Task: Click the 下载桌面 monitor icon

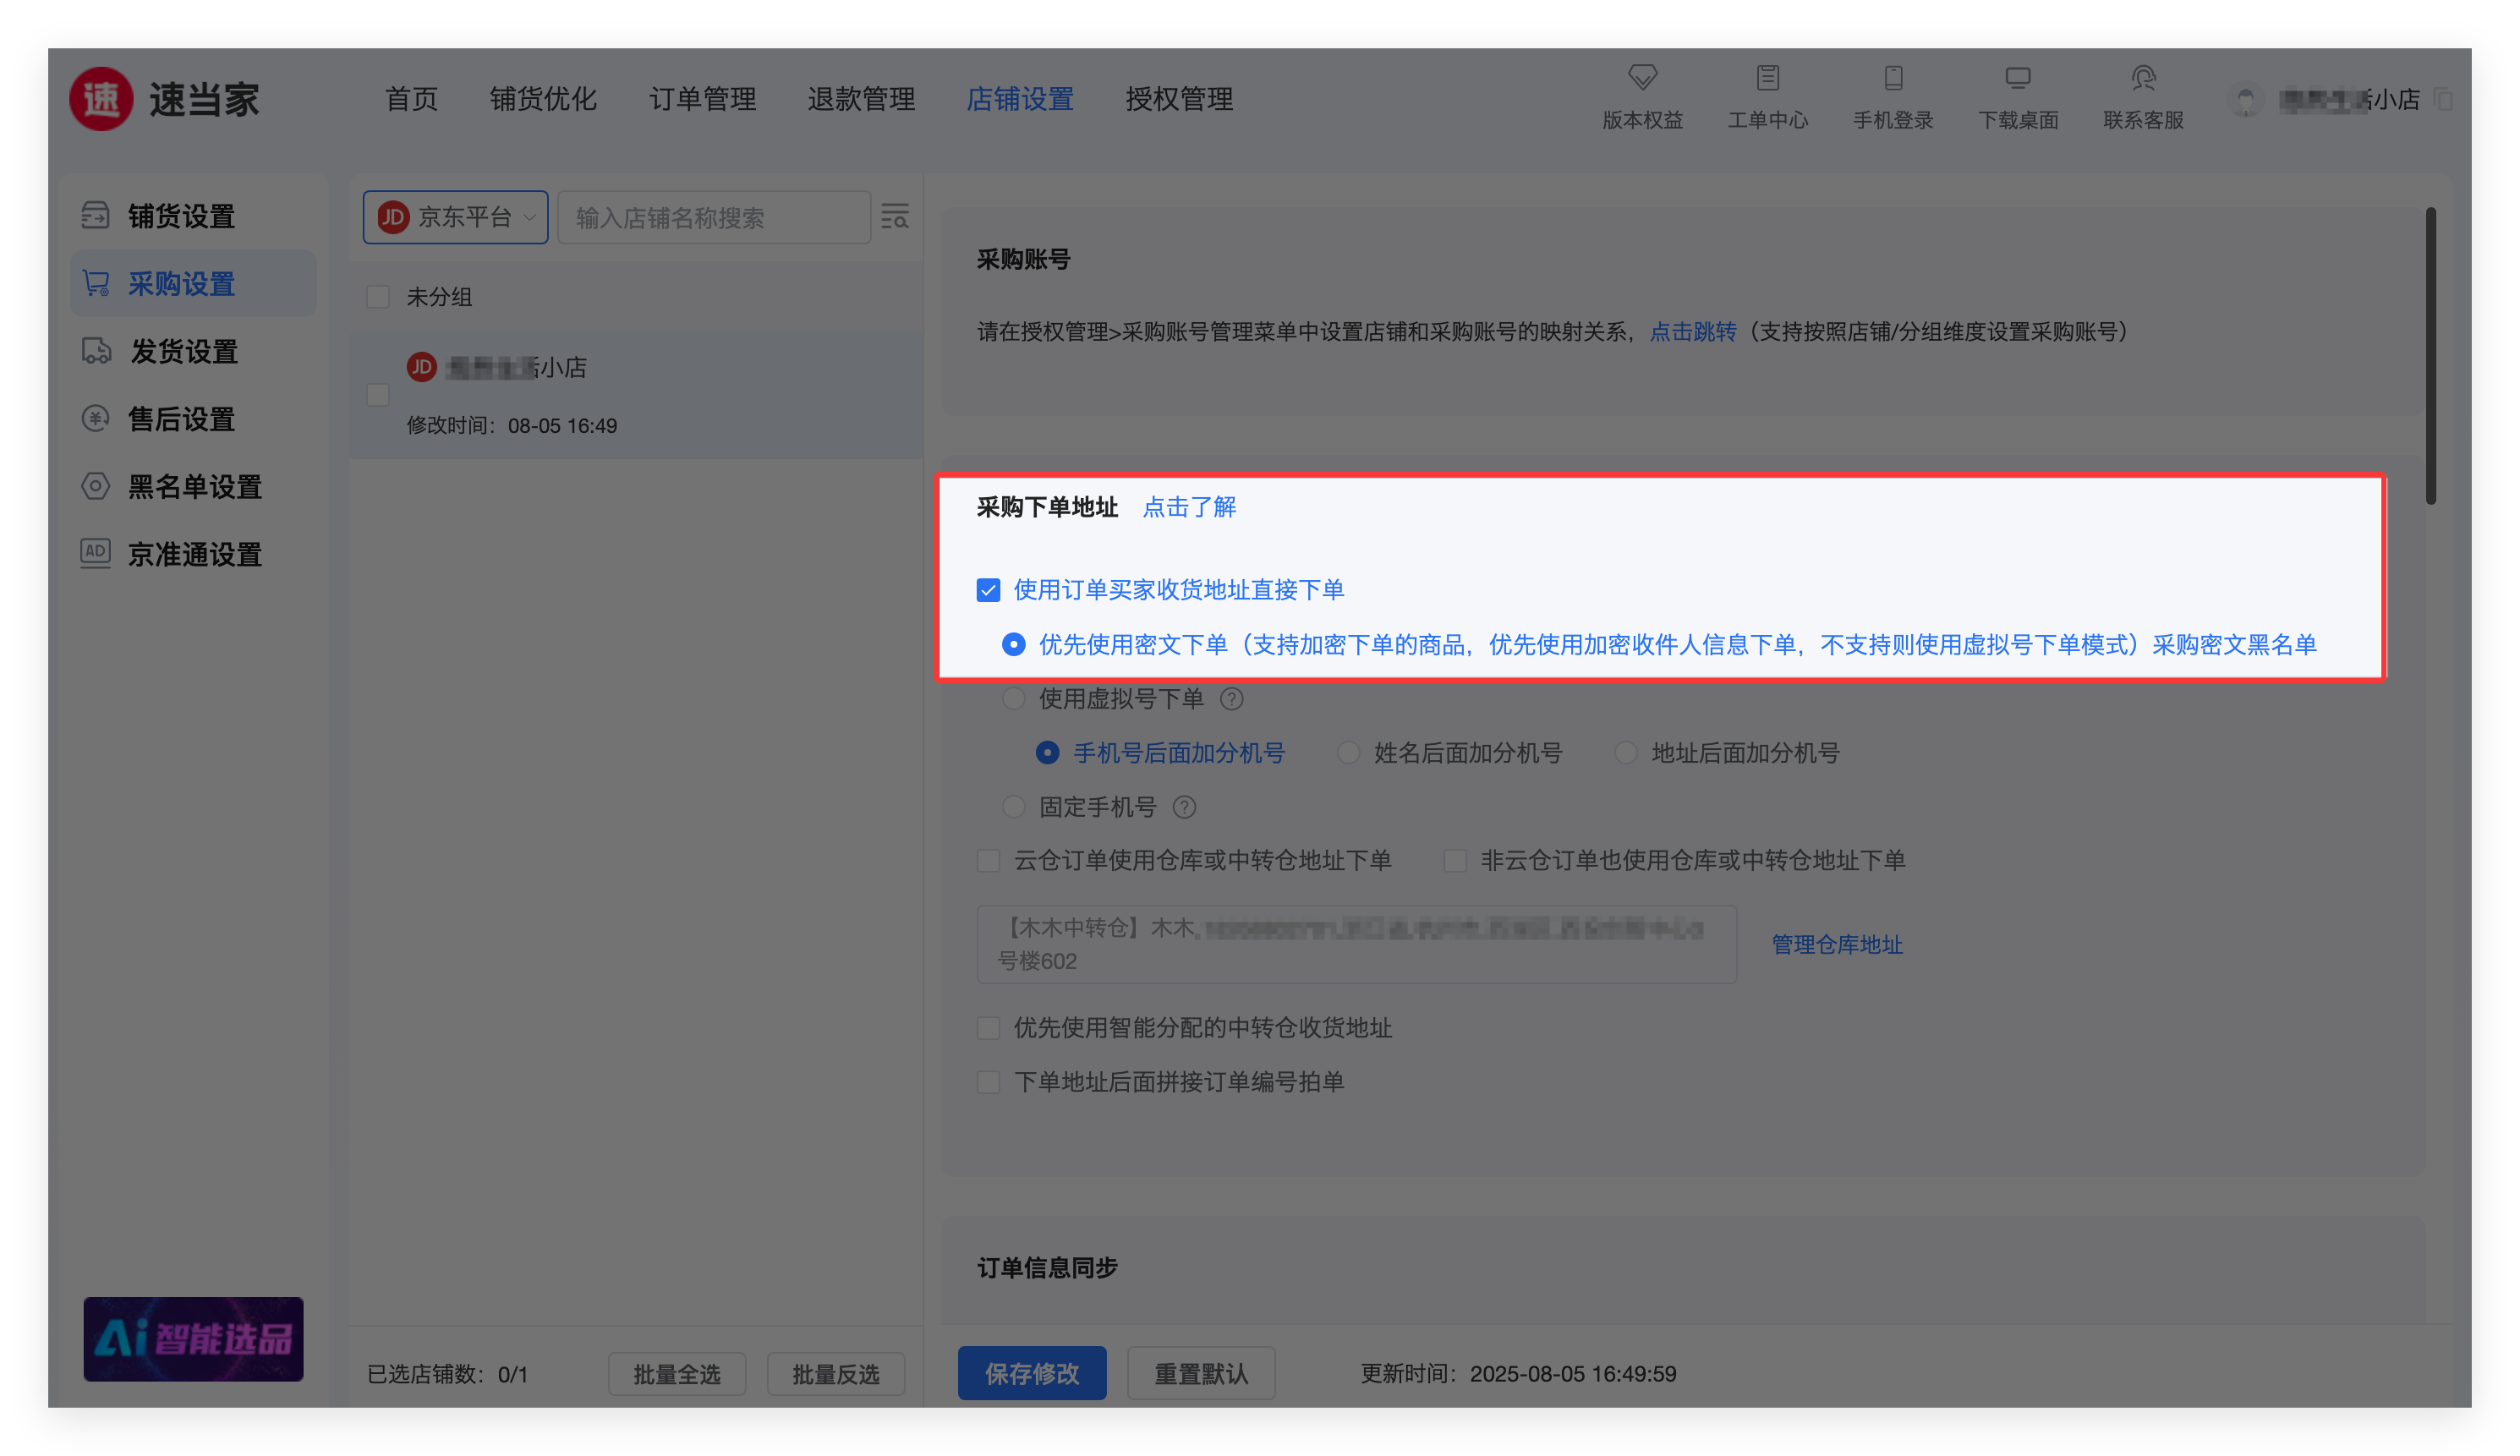Action: pos(2017,78)
